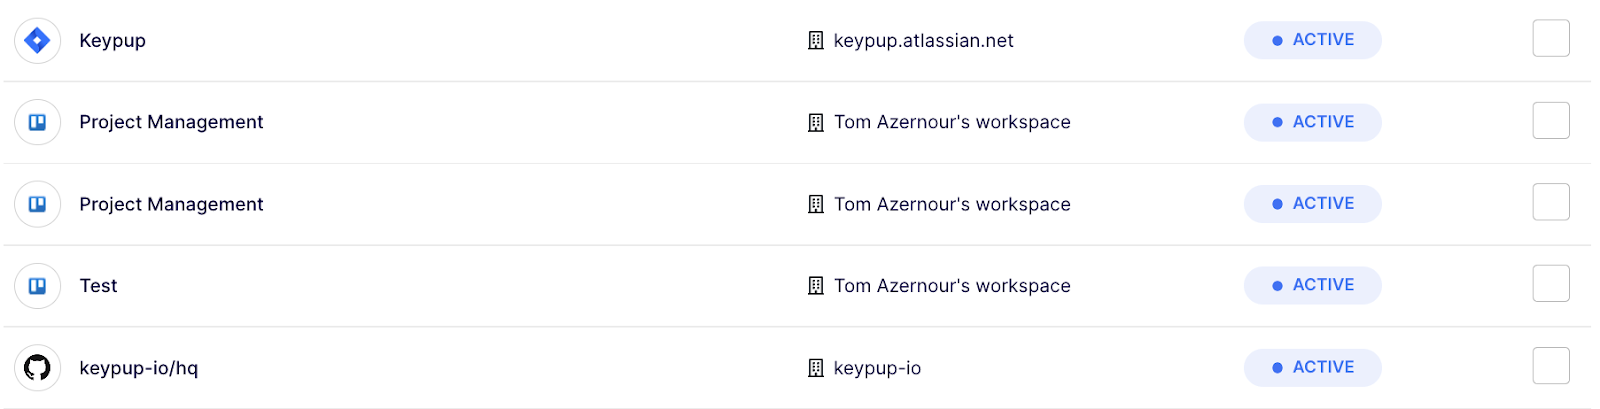Select the checkbox in the Test row
The width and height of the screenshot is (1600, 409).
tap(1551, 284)
